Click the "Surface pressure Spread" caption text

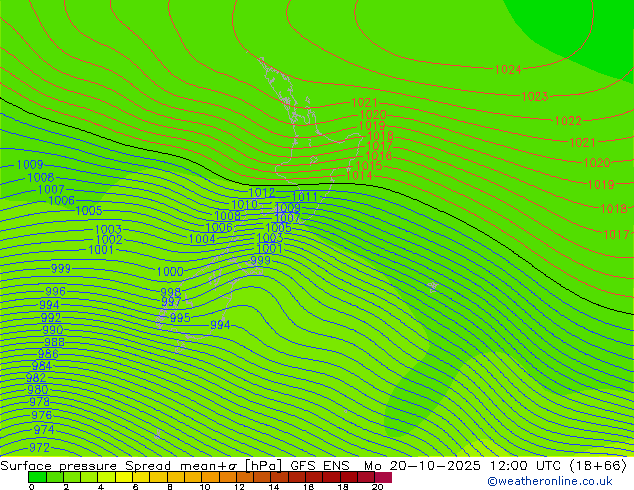[86, 466]
